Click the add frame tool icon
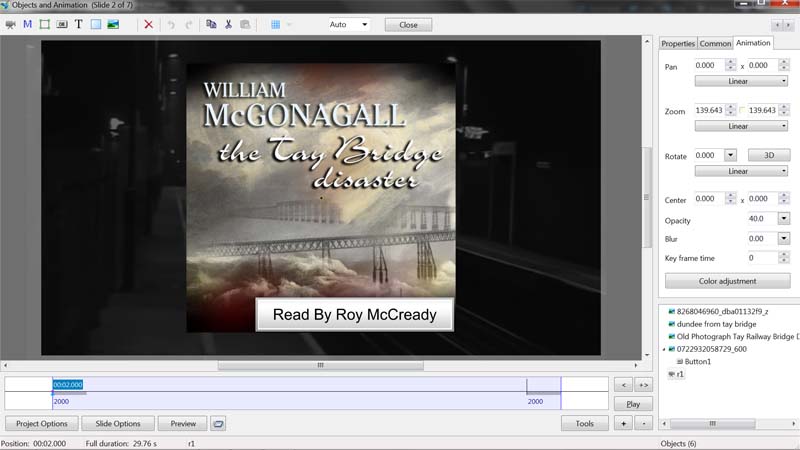The height and width of the screenshot is (450, 800). coord(44,24)
